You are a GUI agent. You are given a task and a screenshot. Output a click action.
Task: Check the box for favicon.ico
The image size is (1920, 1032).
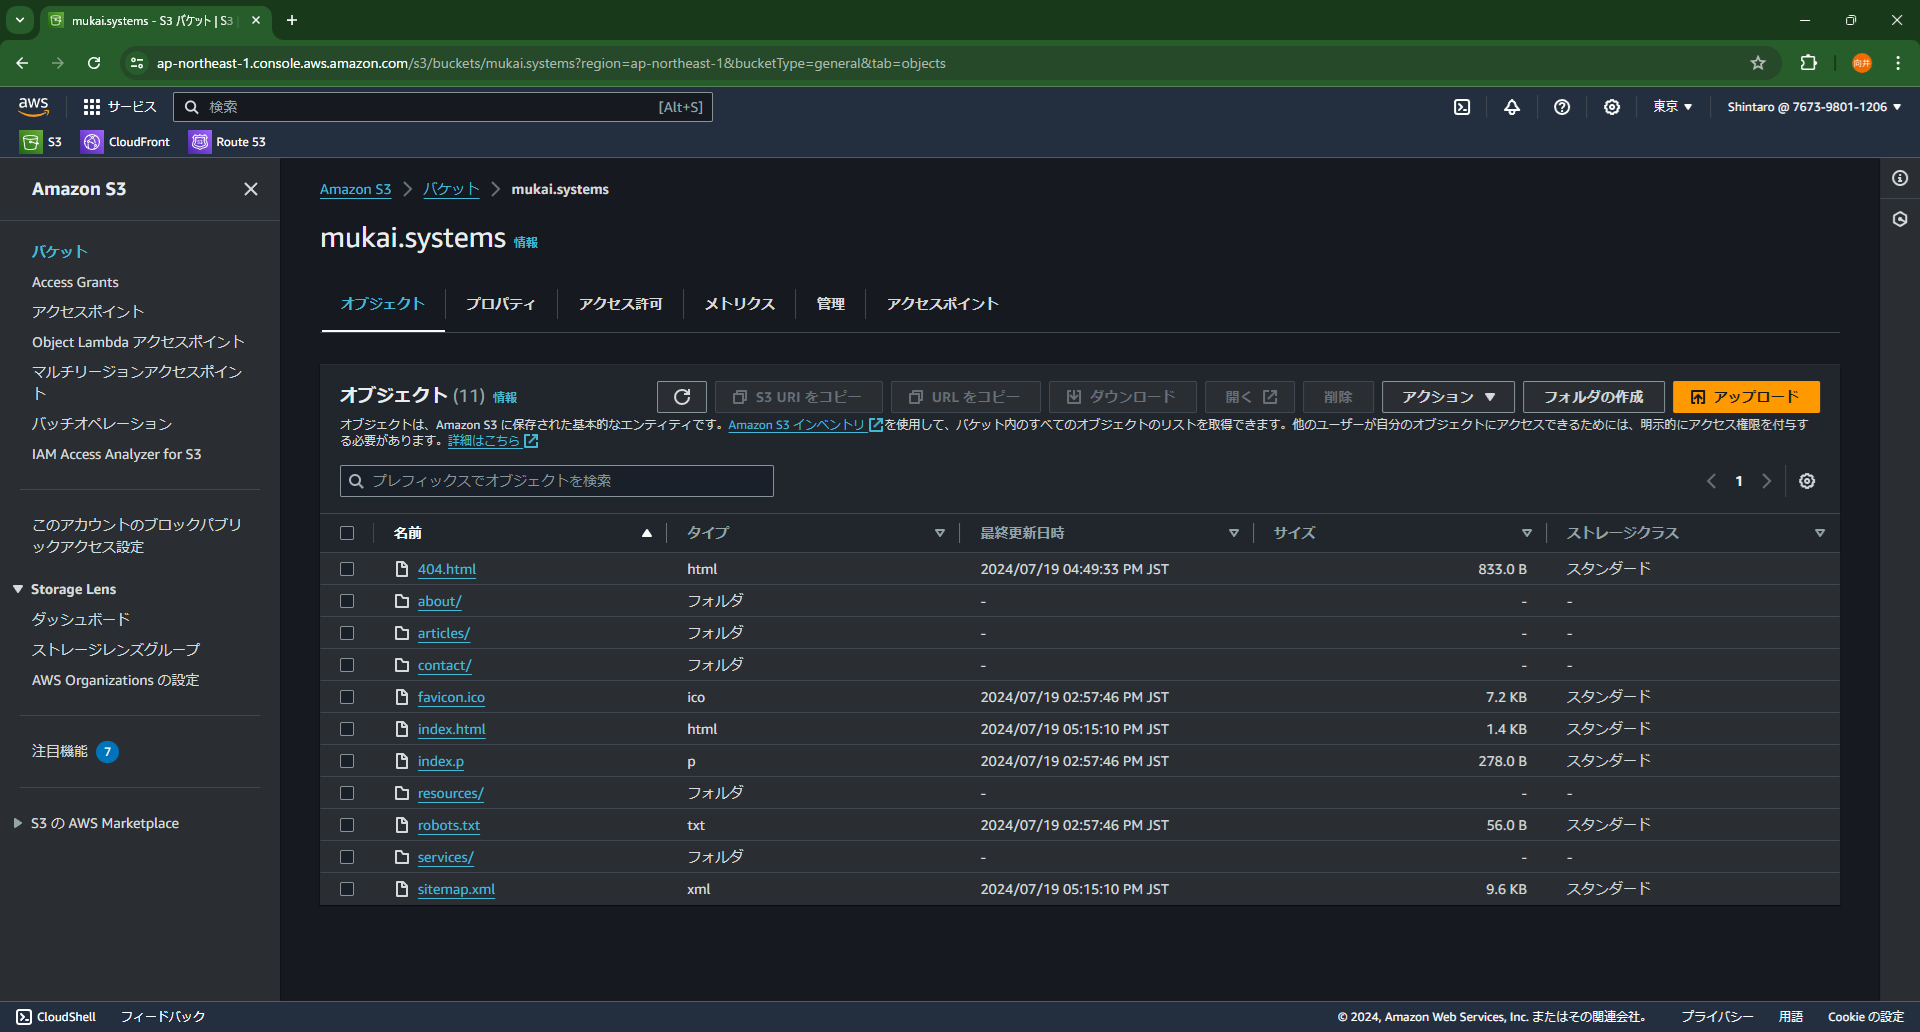[x=347, y=697]
